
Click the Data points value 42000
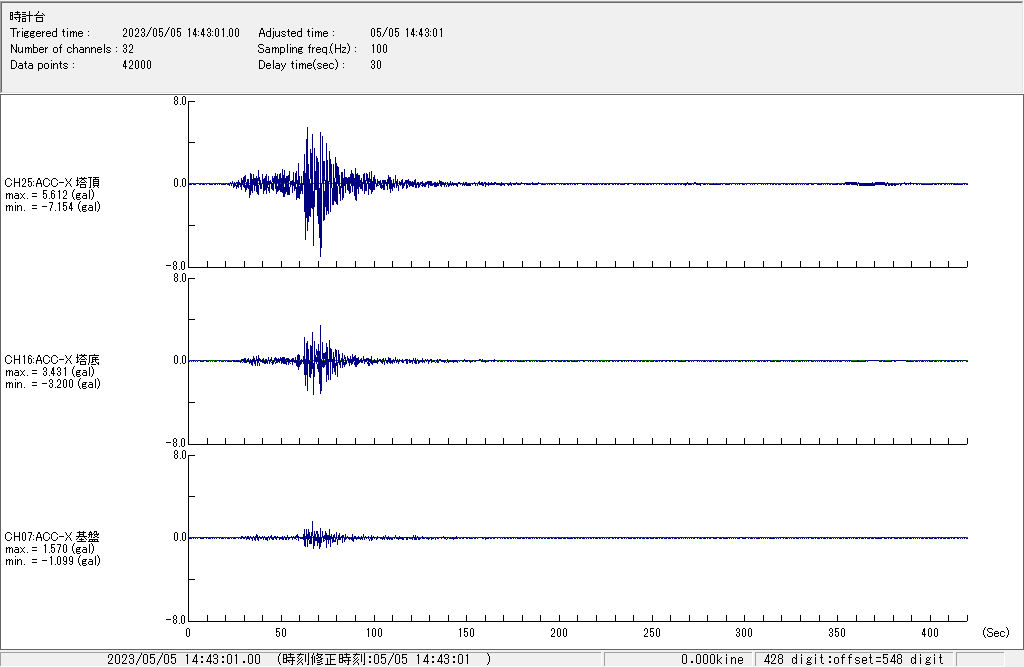(x=137, y=65)
